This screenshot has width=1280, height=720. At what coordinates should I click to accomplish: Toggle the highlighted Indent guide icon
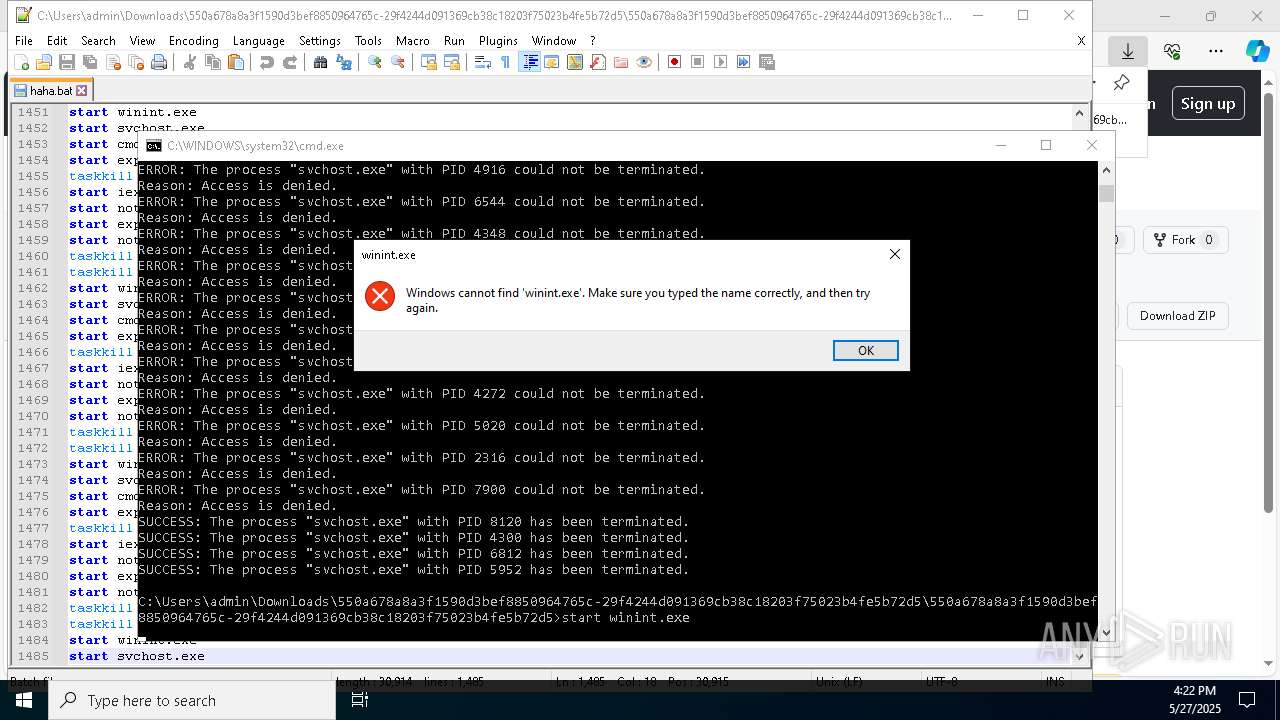click(529, 62)
